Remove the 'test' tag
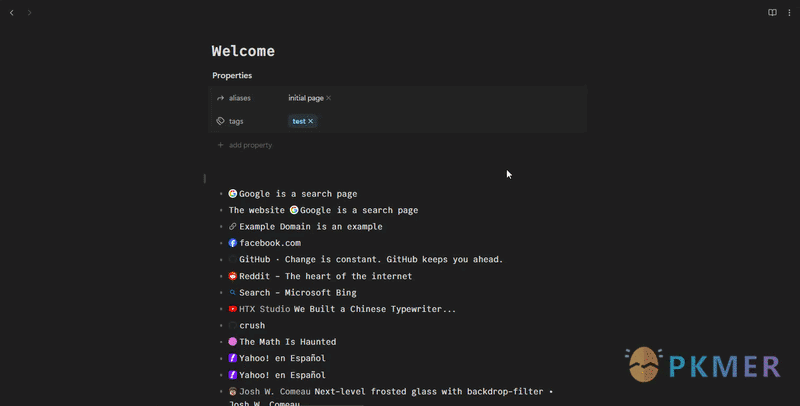The image size is (800, 406). [311, 121]
